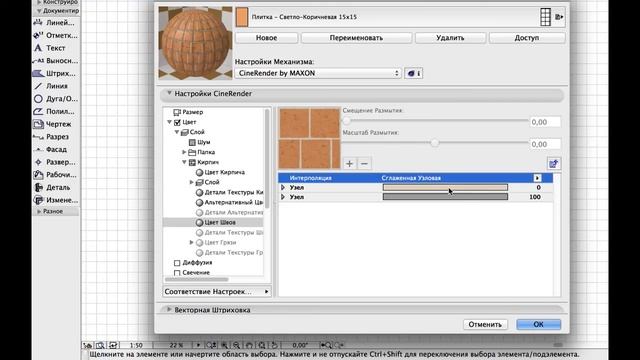Expand the Папка folder in the tree
This screenshot has width=640, height=360.
(184, 152)
